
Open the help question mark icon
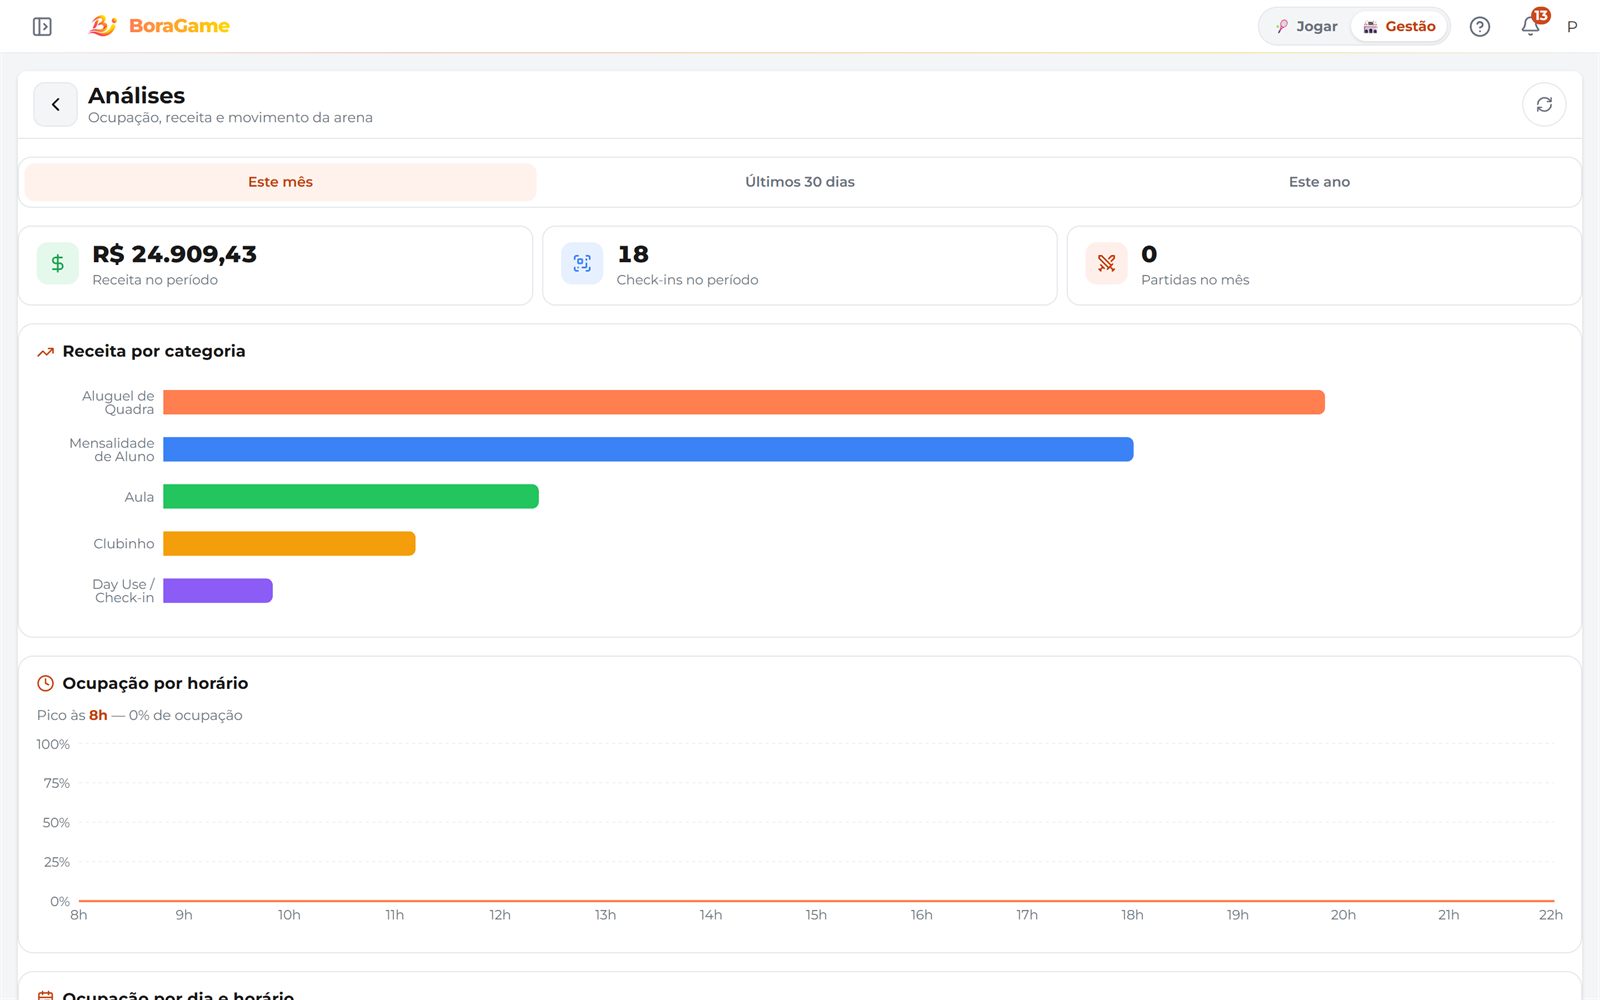point(1480,27)
